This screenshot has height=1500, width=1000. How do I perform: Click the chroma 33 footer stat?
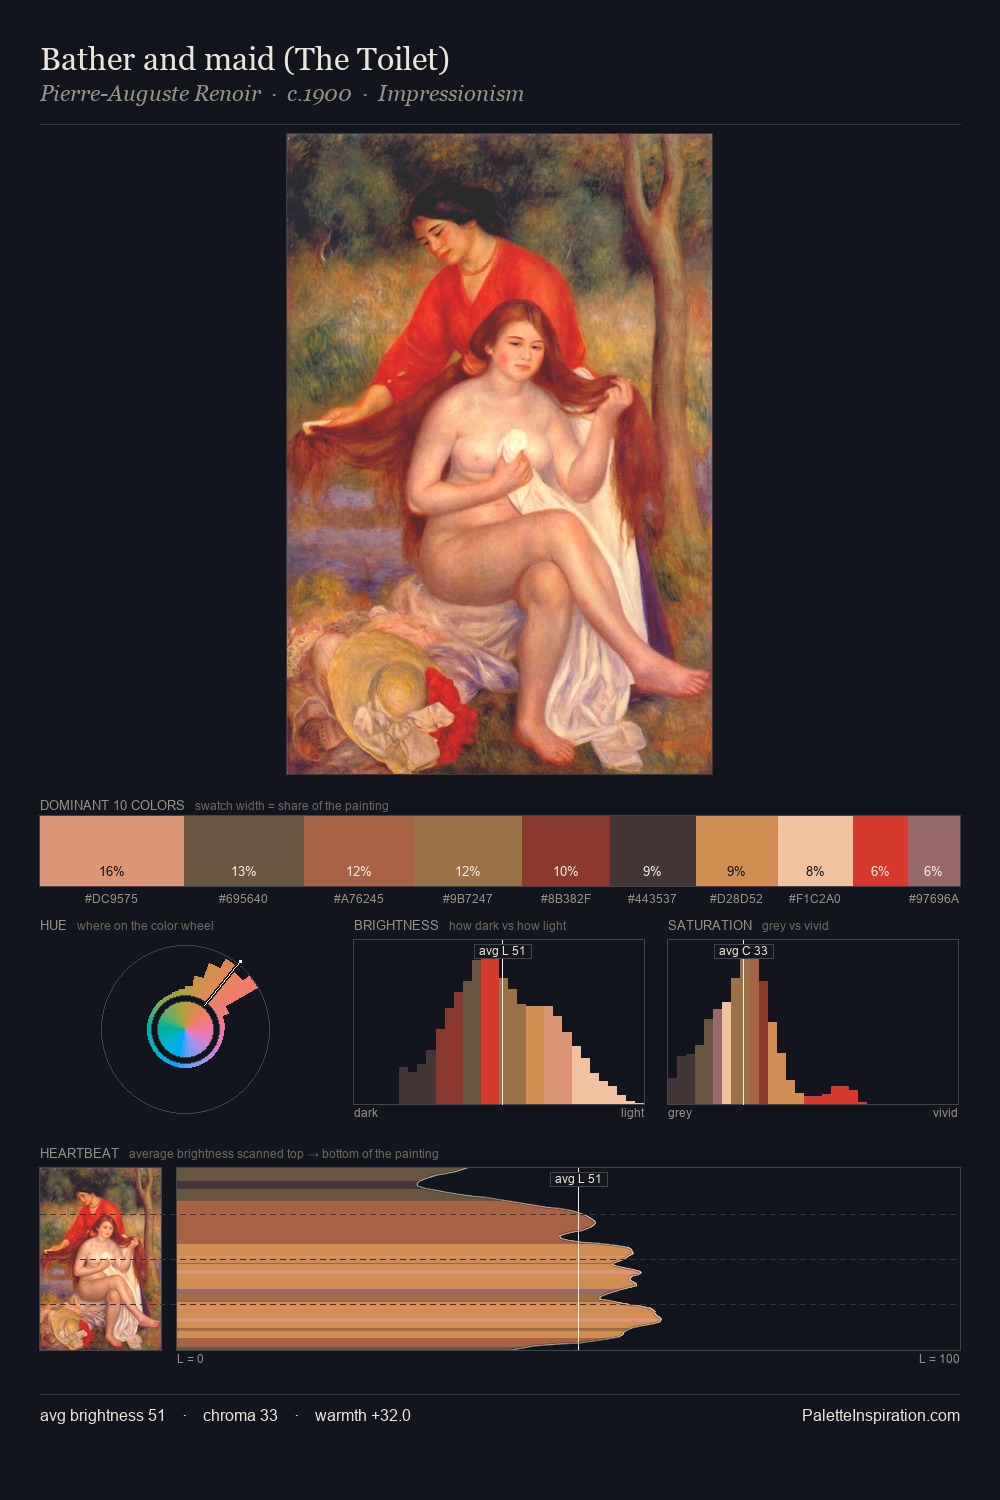(240, 1415)
